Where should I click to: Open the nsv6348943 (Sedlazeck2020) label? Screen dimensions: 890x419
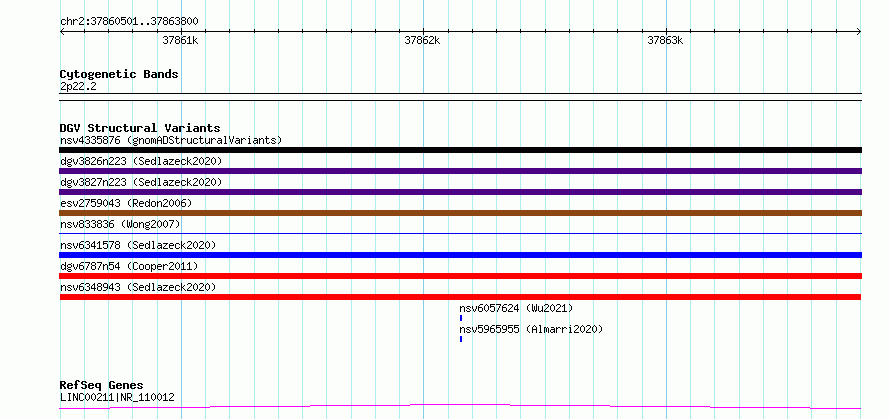click(138, 287)
